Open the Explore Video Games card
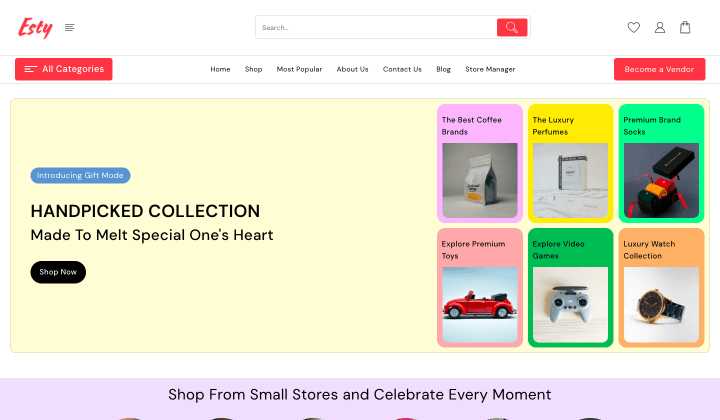 (x=570, y=287)
